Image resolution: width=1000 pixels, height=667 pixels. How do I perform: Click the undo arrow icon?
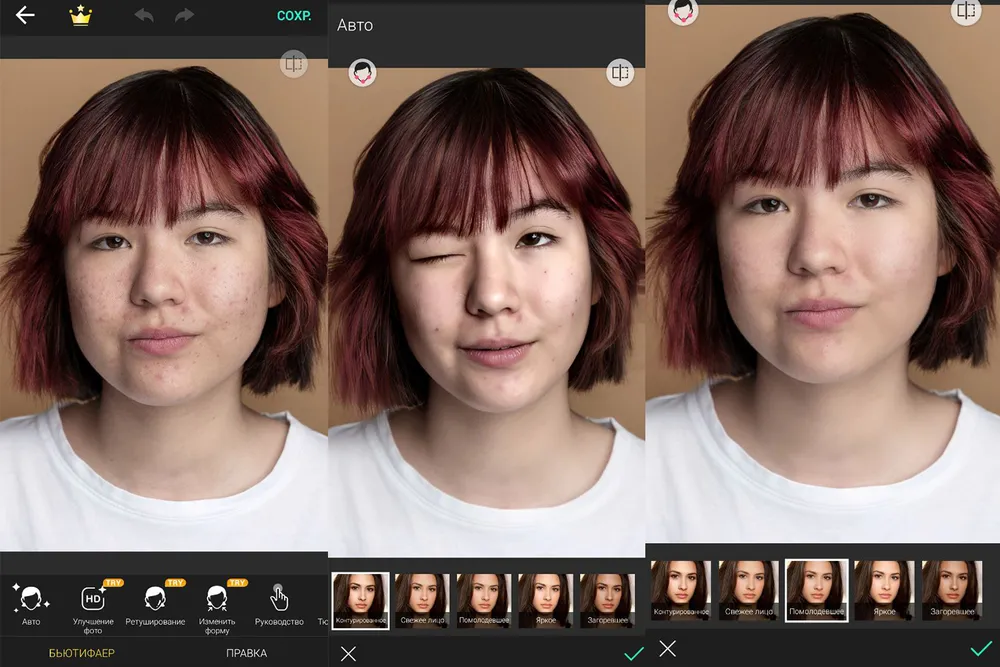(144, 15)
